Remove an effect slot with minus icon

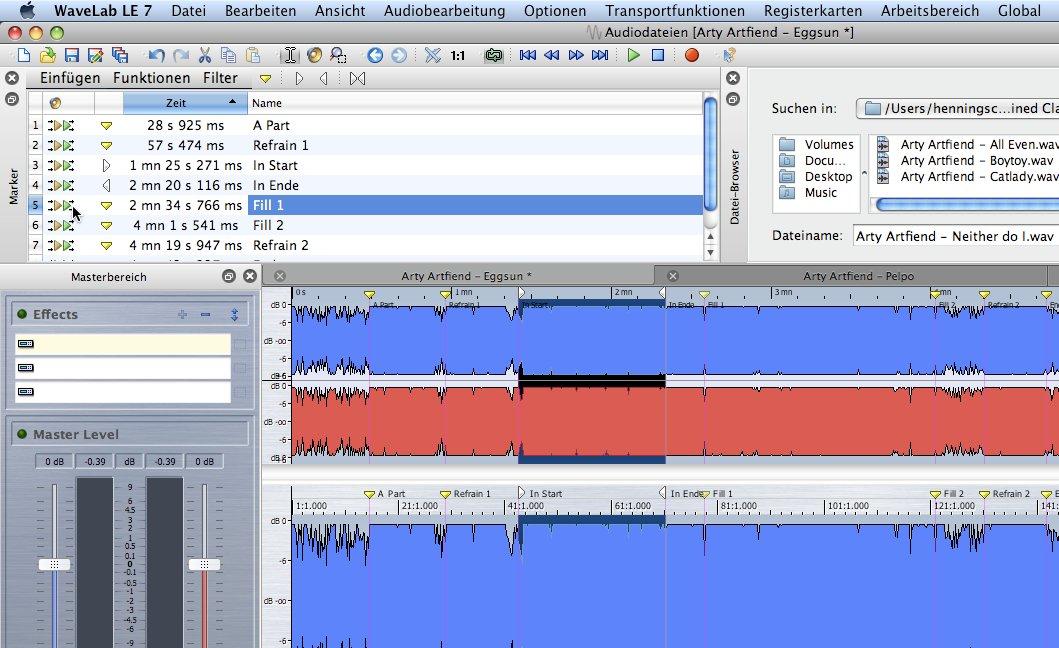click(x=205, y=314)
